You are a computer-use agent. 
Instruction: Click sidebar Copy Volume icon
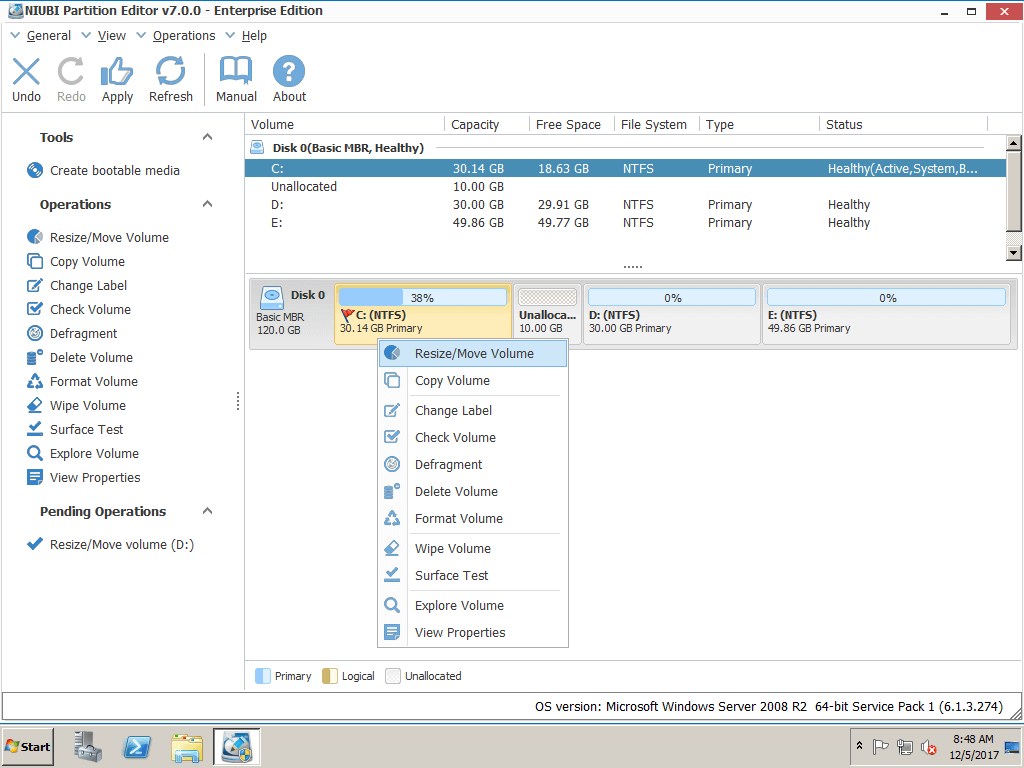(x=35, y=261)
